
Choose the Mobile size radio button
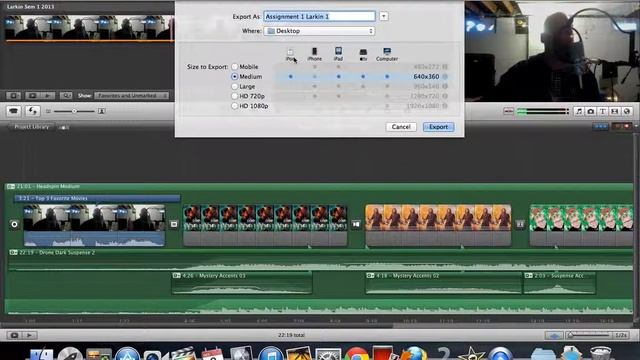point(234,67)
